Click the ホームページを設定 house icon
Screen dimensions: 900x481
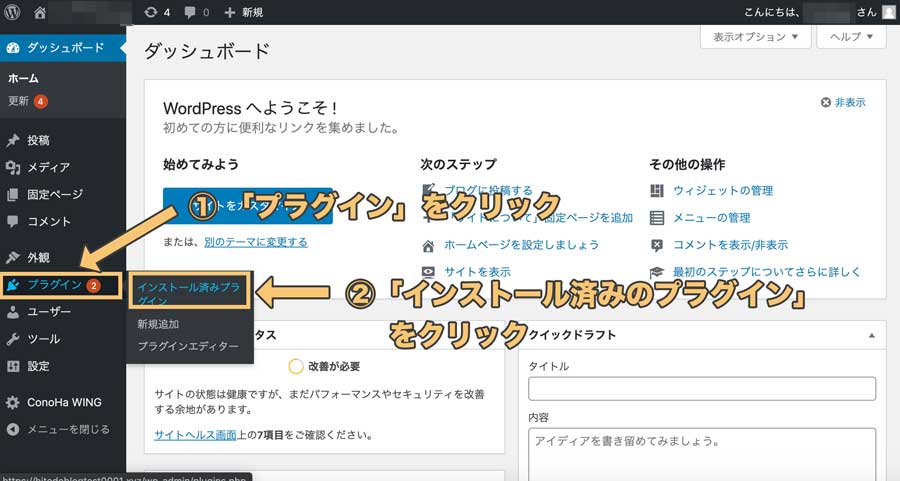pos(428,246)
